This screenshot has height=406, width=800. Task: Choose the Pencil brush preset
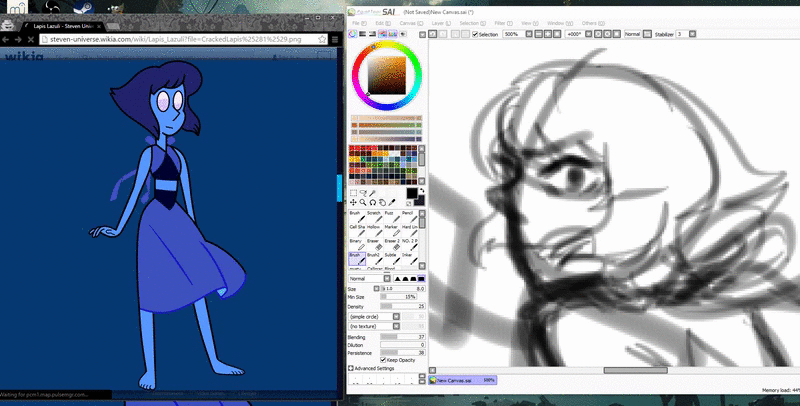[409, 217]
